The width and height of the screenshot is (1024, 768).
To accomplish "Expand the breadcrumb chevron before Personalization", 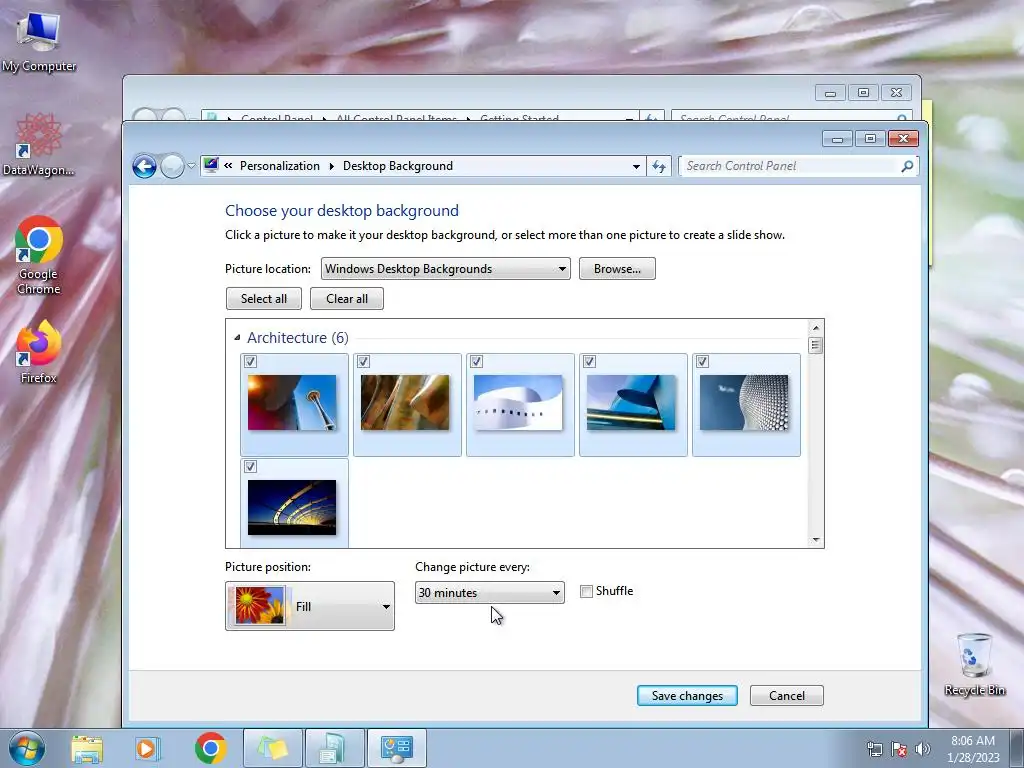I will click(228, 166).
